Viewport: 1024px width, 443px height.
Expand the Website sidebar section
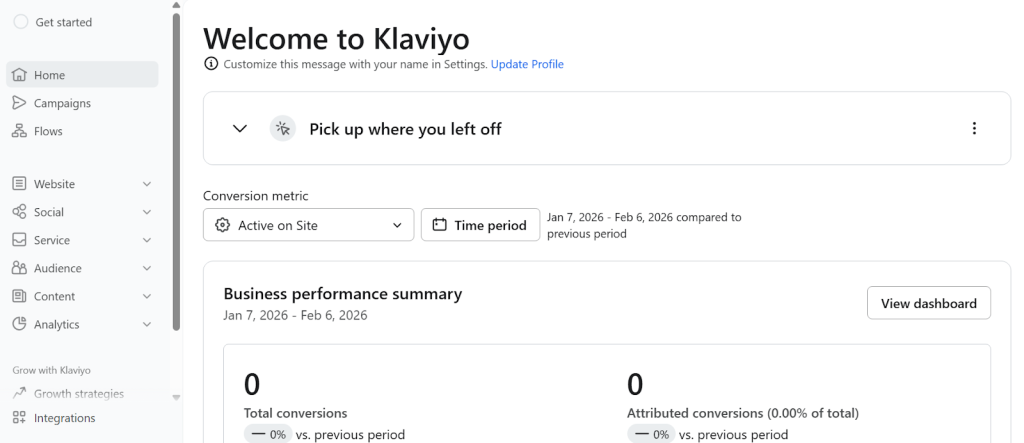[147, 184]
